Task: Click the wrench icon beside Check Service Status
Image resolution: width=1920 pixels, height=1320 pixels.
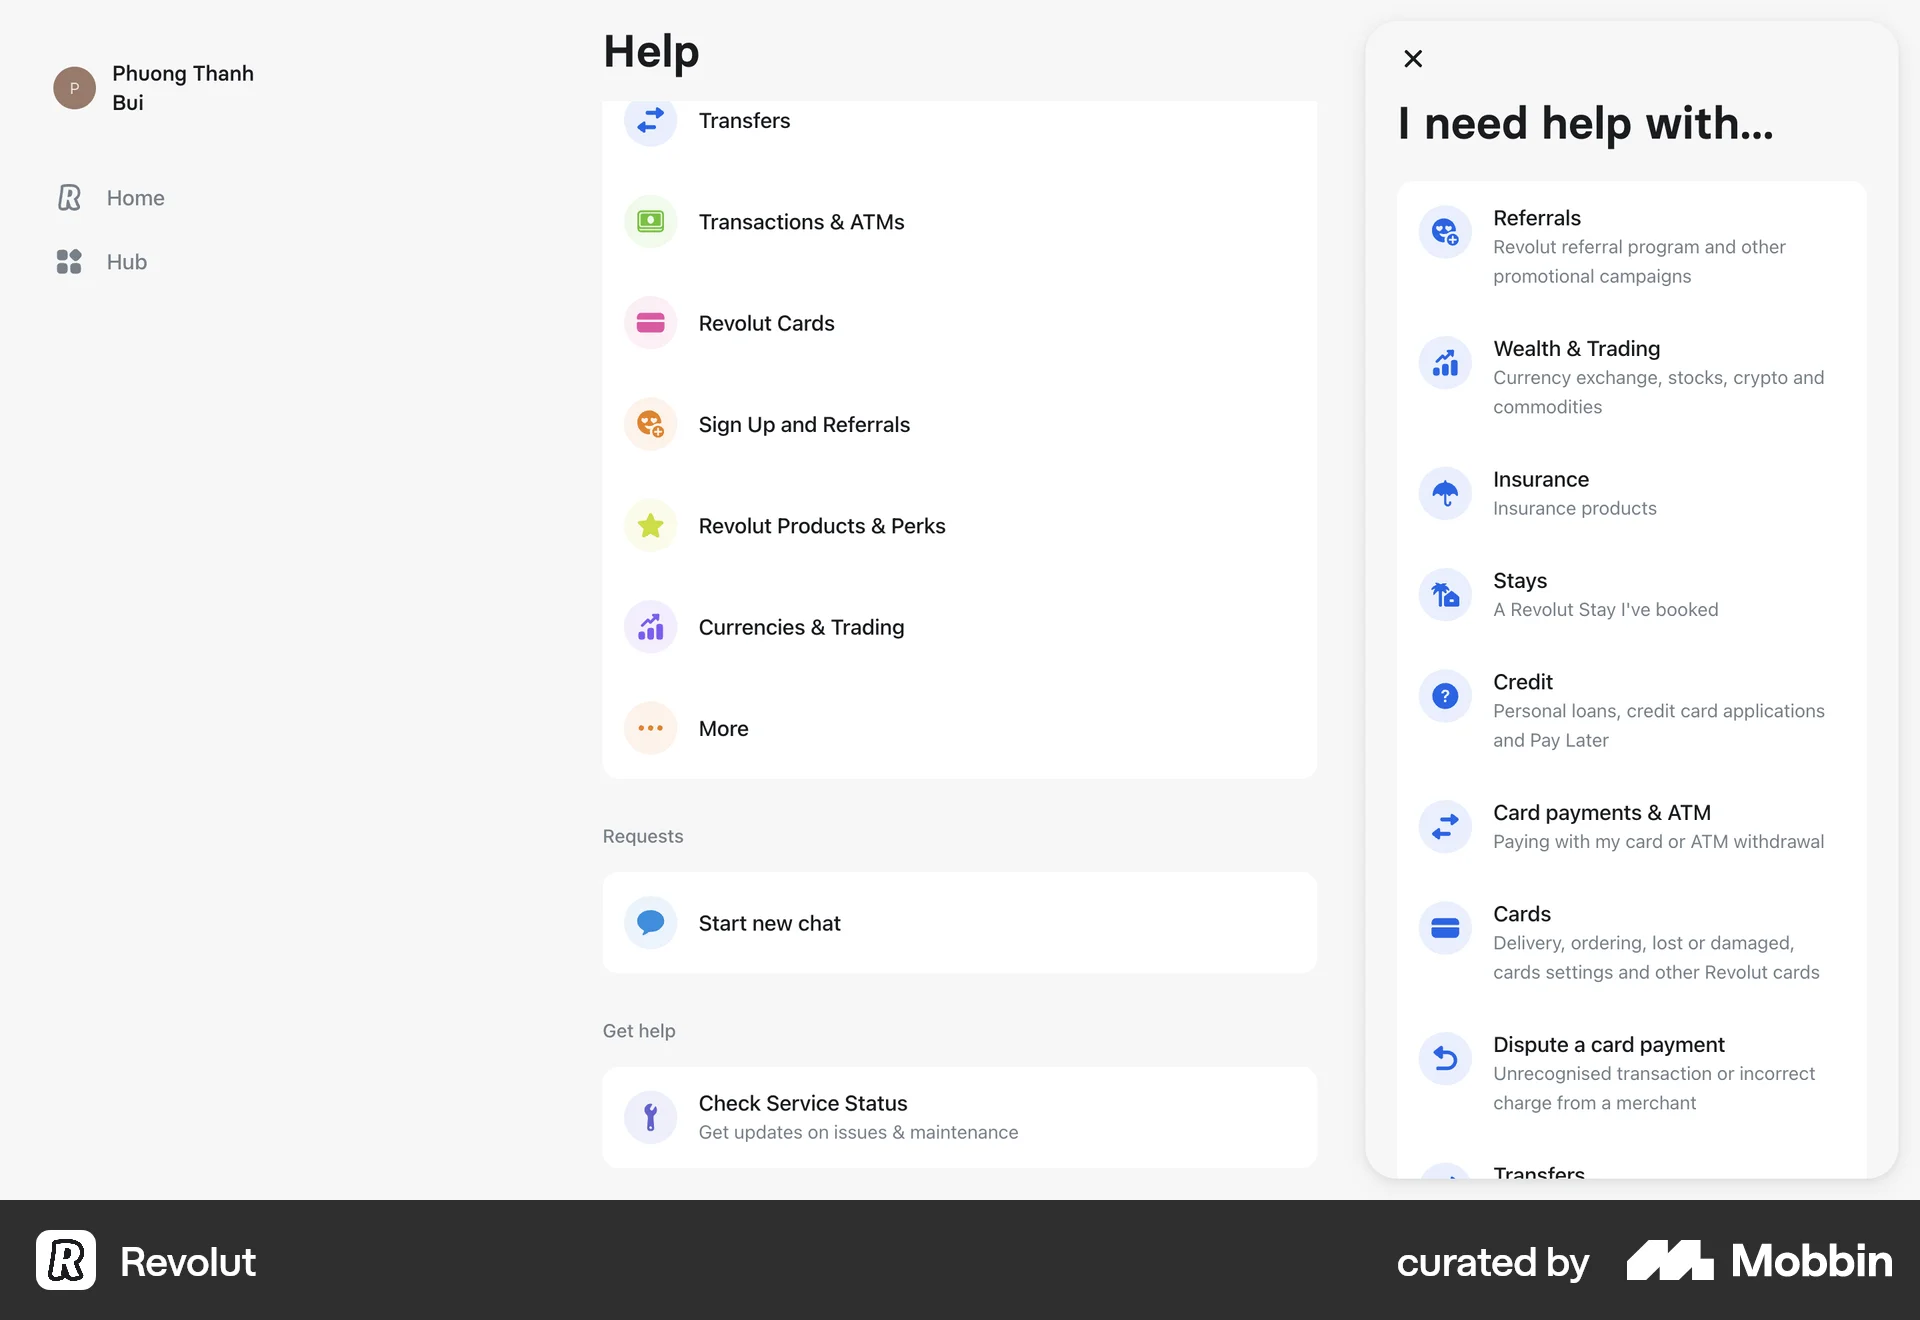Action: pos(650,1117)
